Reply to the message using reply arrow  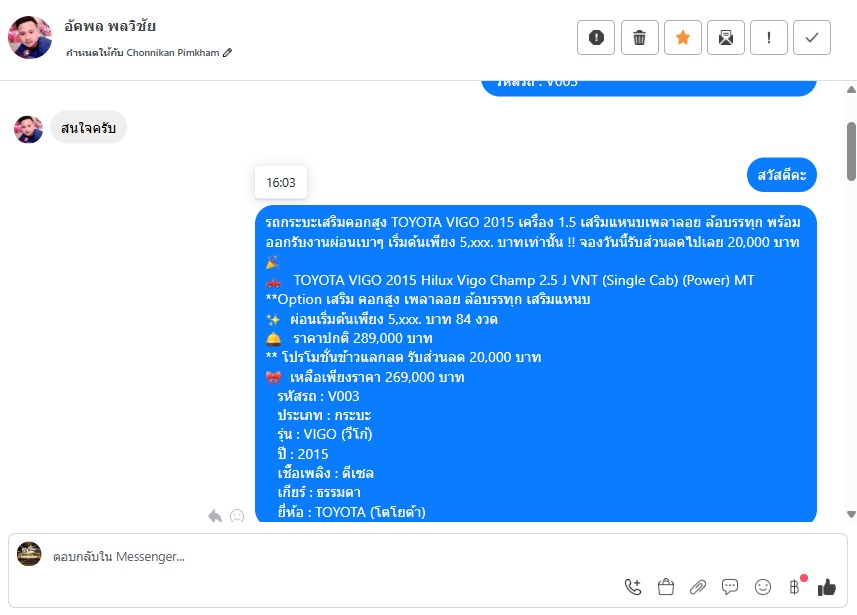point(215,516)
